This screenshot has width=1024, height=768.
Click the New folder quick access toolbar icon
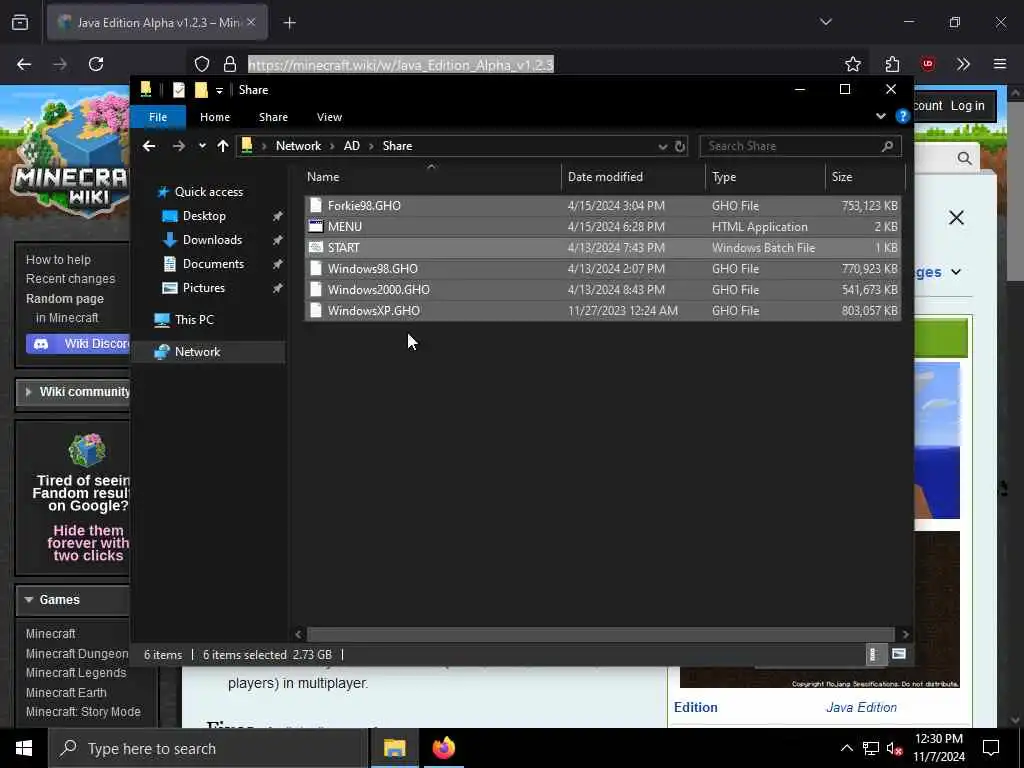tap(201, 89)
